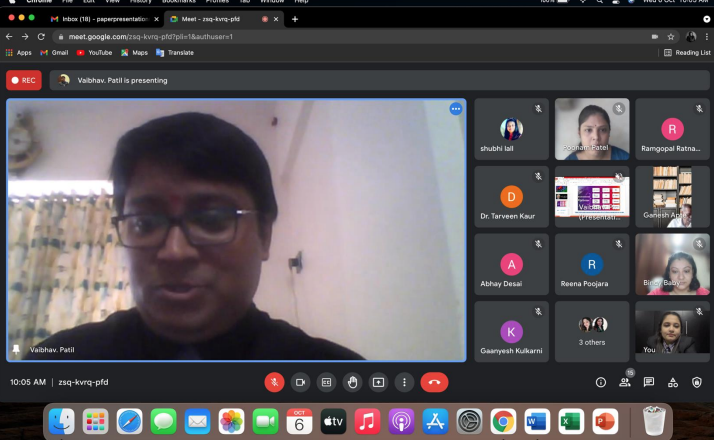
Task: Open the Activities icon
Action: click(673, 383)
